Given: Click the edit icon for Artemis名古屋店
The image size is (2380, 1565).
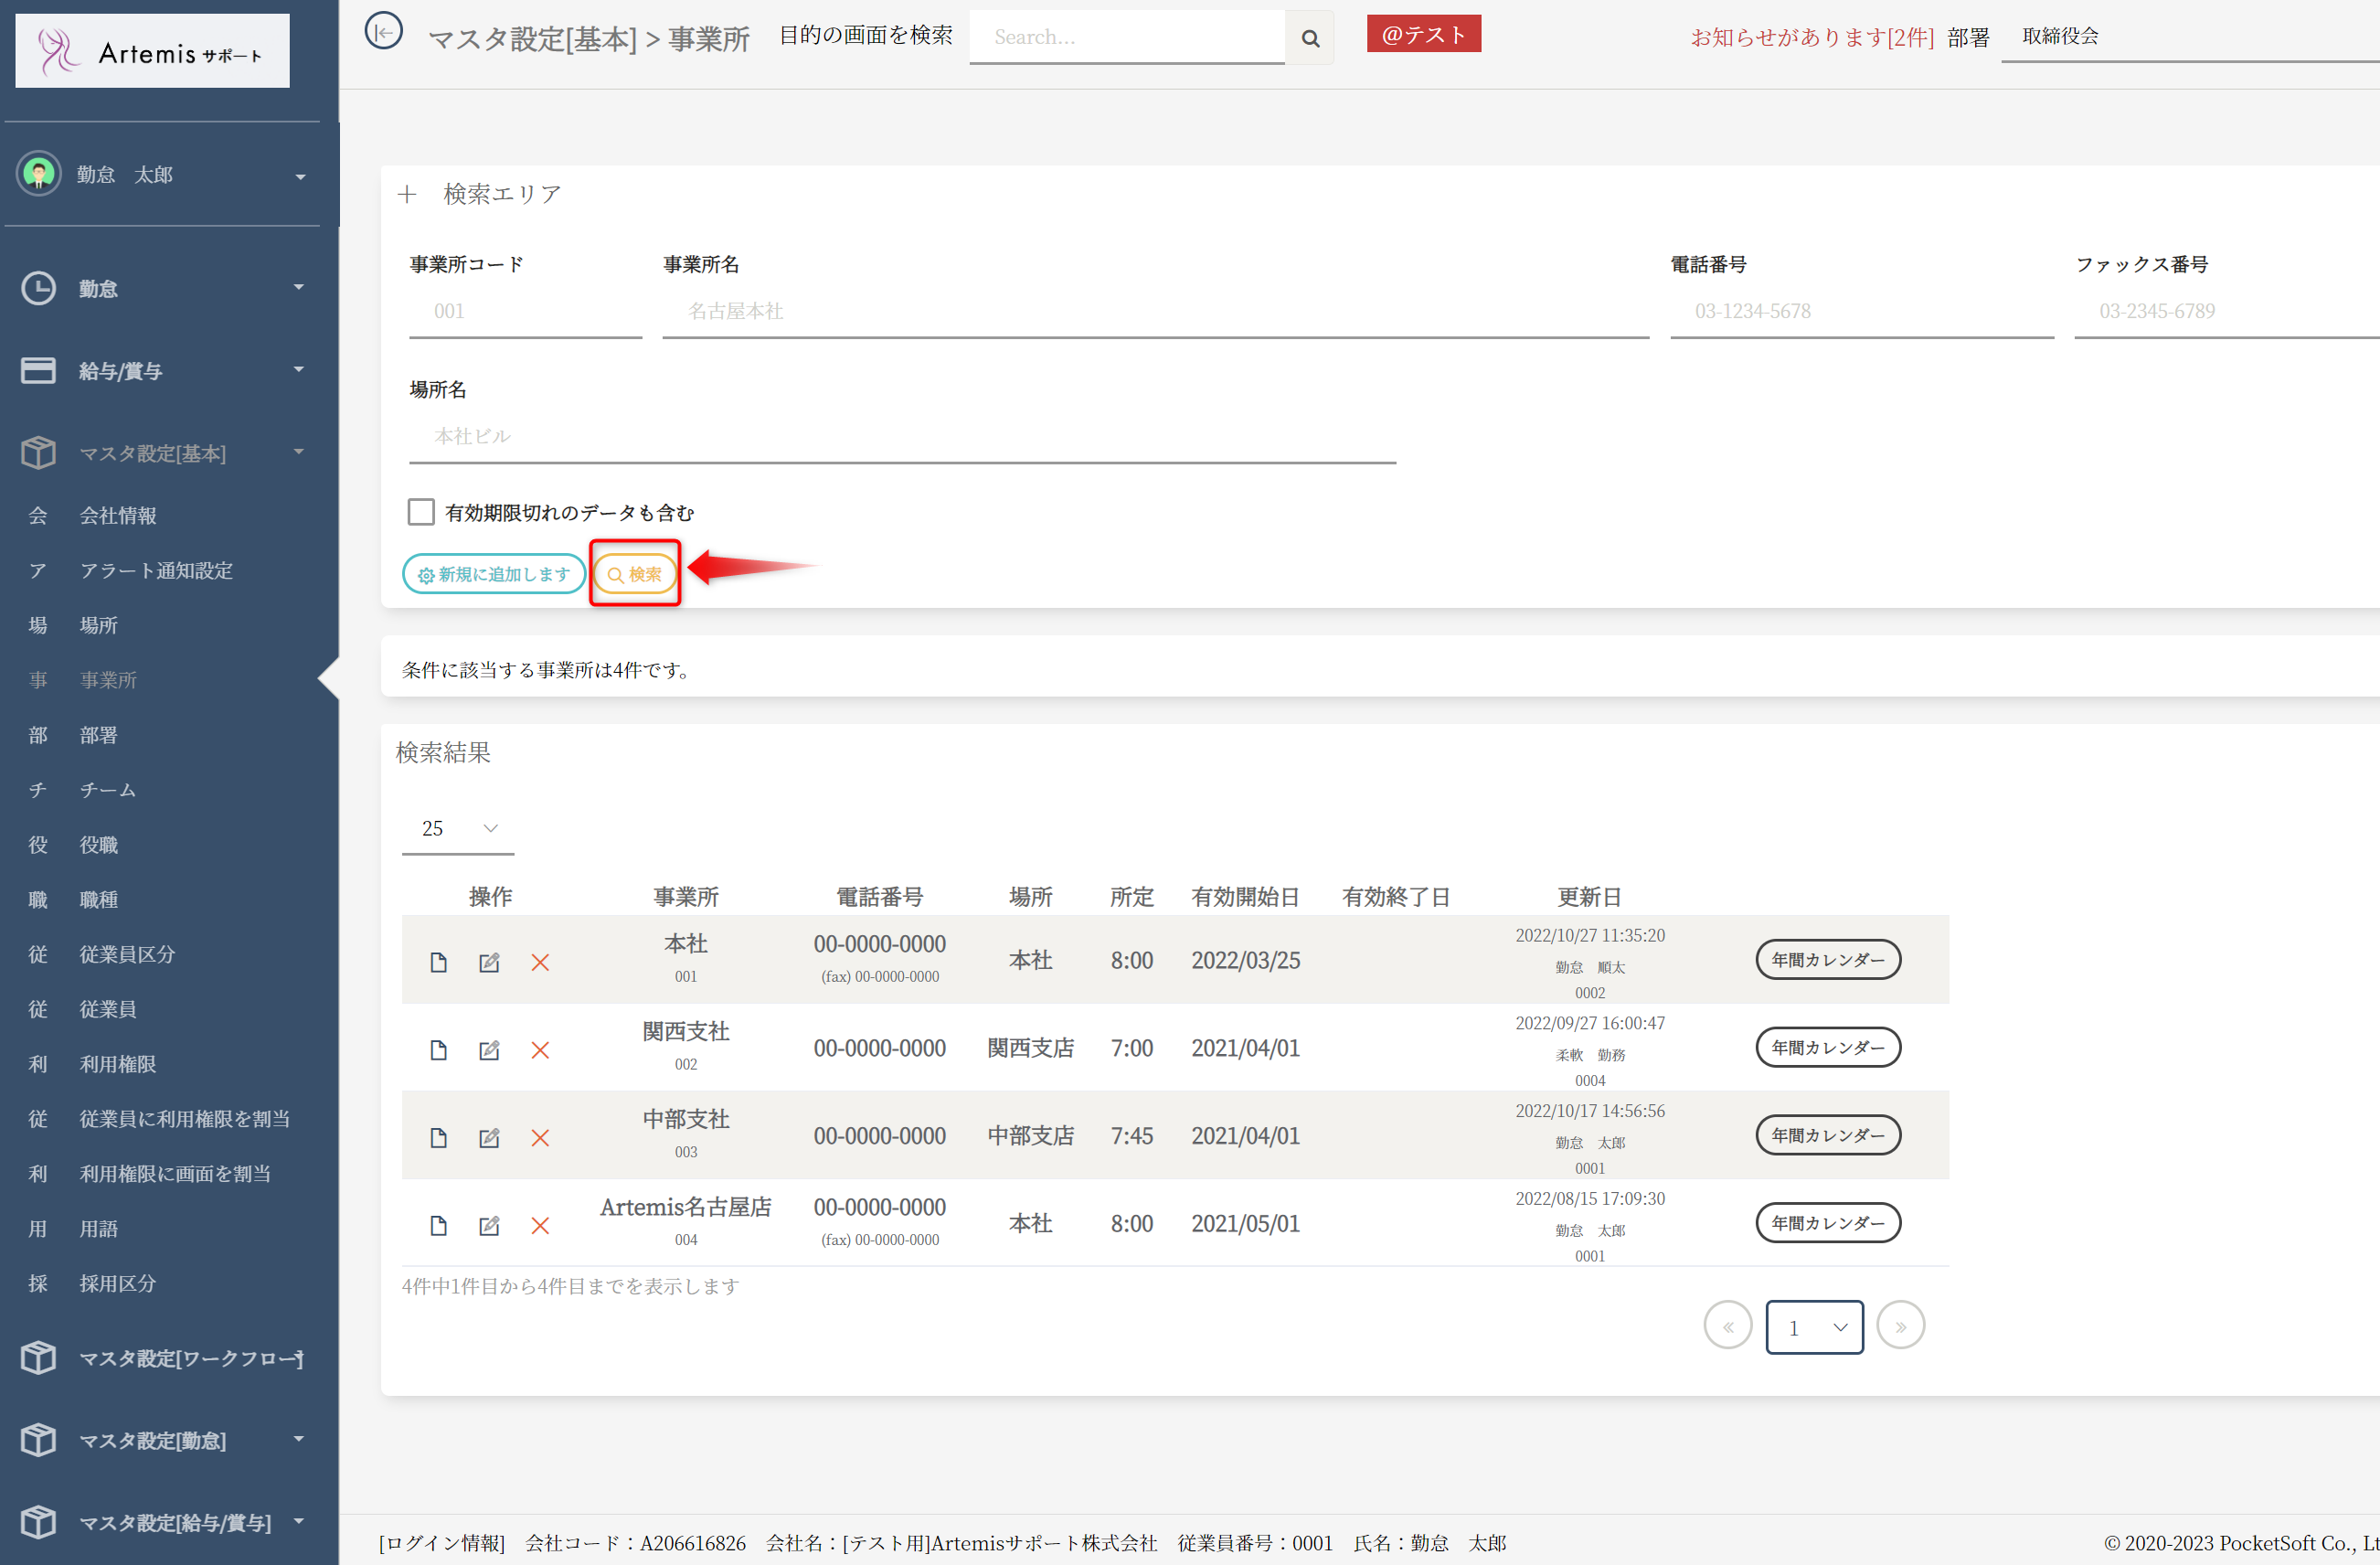Looking at the screenshot, I should [489, 1226].
